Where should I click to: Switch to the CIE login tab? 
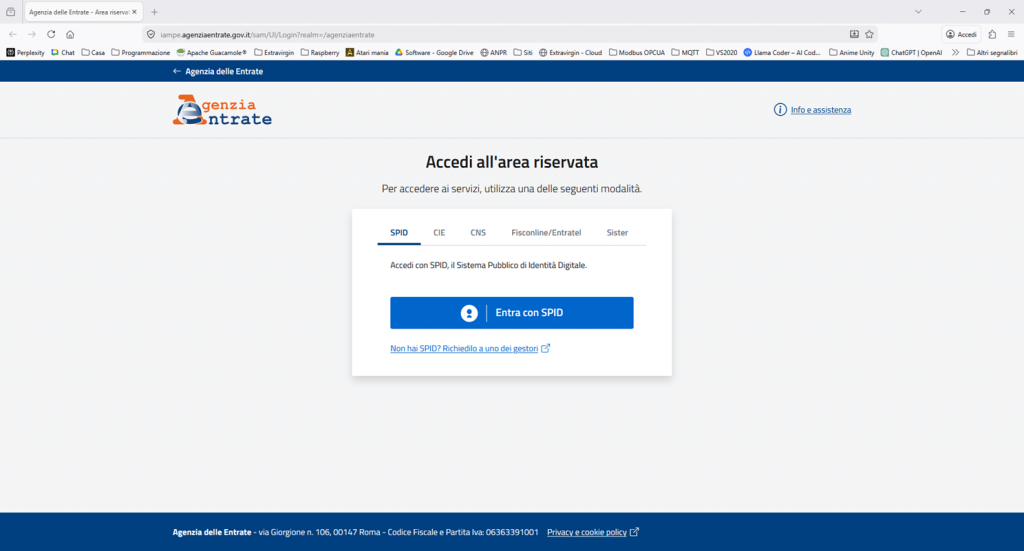[439, 232]
